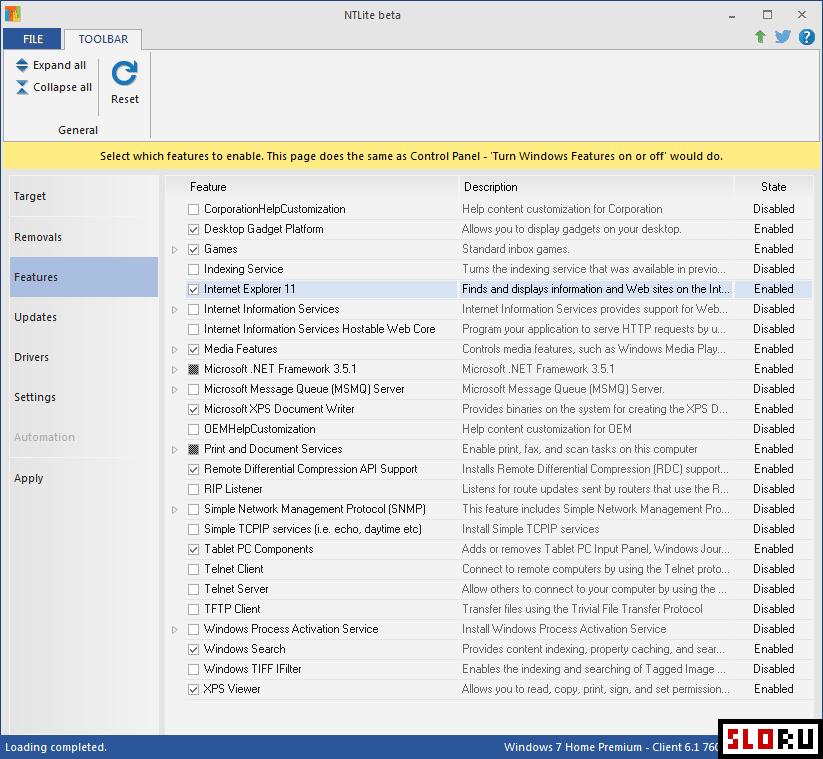Uncheck Internet Explorer 11

click(194, 289)
